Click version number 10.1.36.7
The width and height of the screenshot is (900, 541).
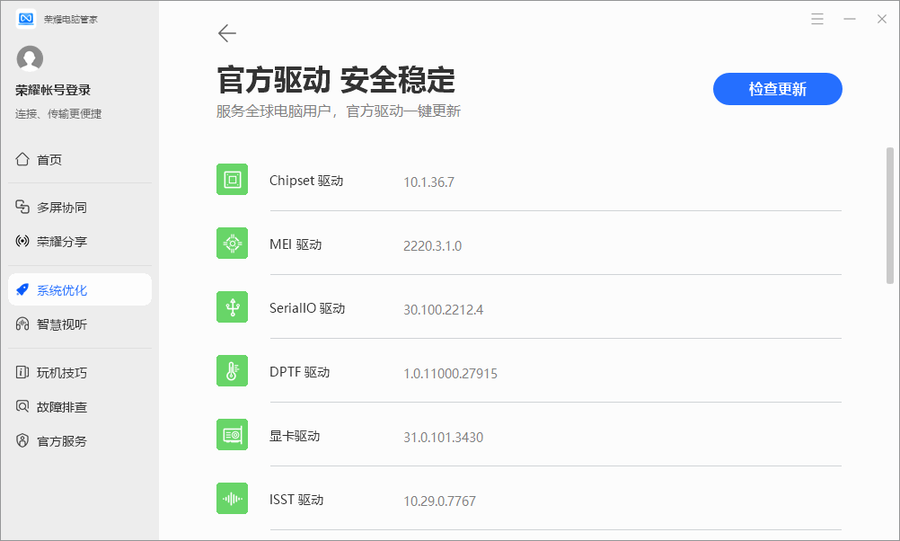pyautogui.click(x=429, y=182)
